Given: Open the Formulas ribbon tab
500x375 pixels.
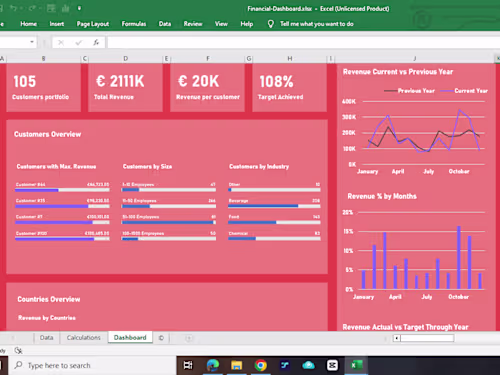Looking at the screenshot, I should tap(134, 24).
